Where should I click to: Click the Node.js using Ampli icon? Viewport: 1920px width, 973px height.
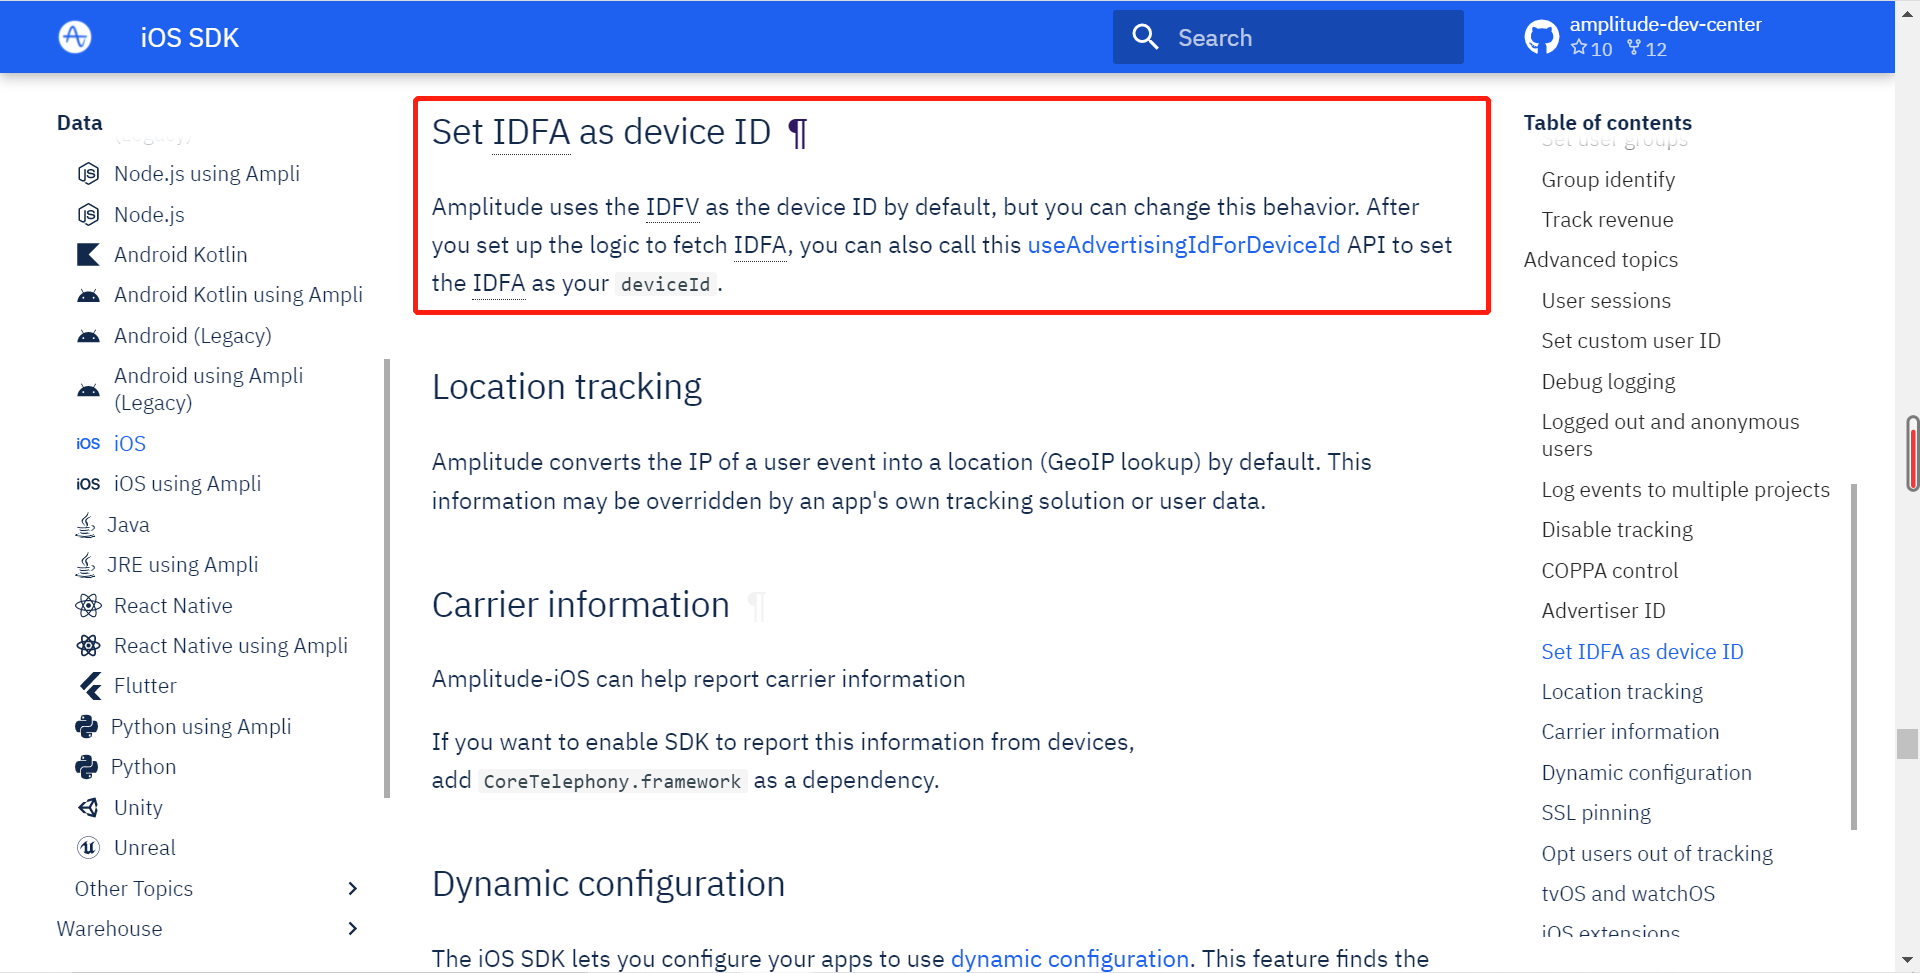[x=88, y=174]
